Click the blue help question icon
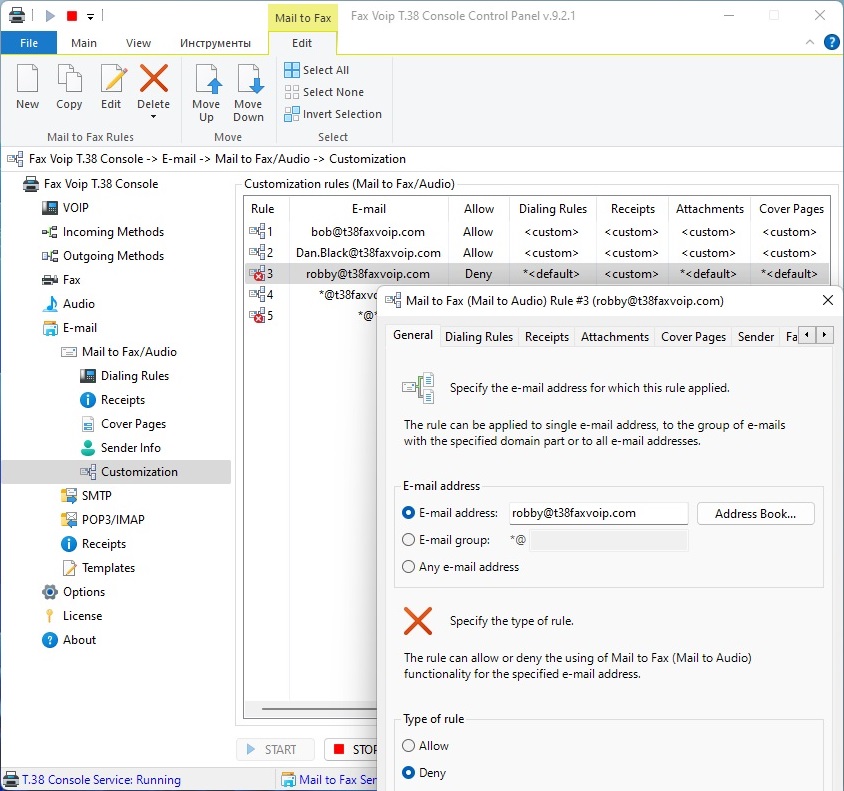This screenshot has height=791, width=844. 831,42
